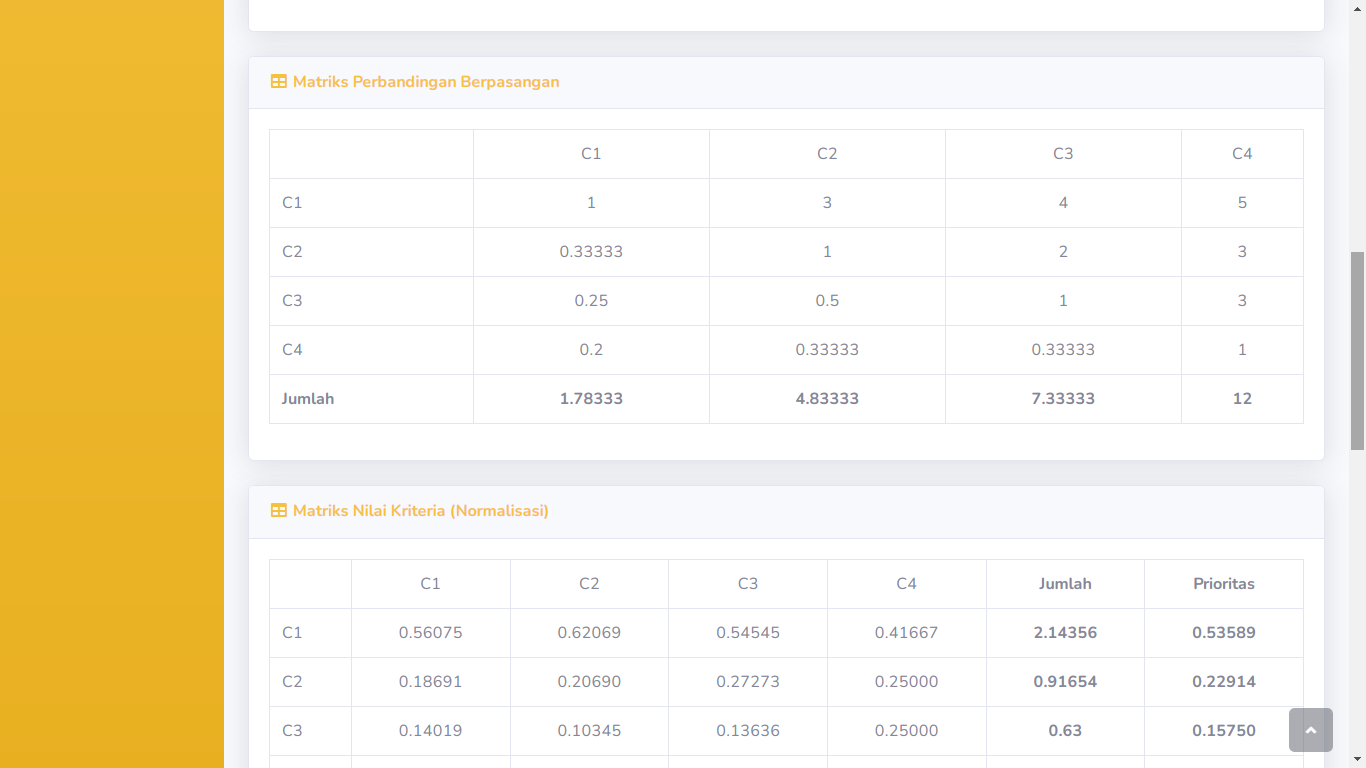
Task: Click the C1 column header in the normalization table
Action: pyautogui.click(x=430, y=584)
